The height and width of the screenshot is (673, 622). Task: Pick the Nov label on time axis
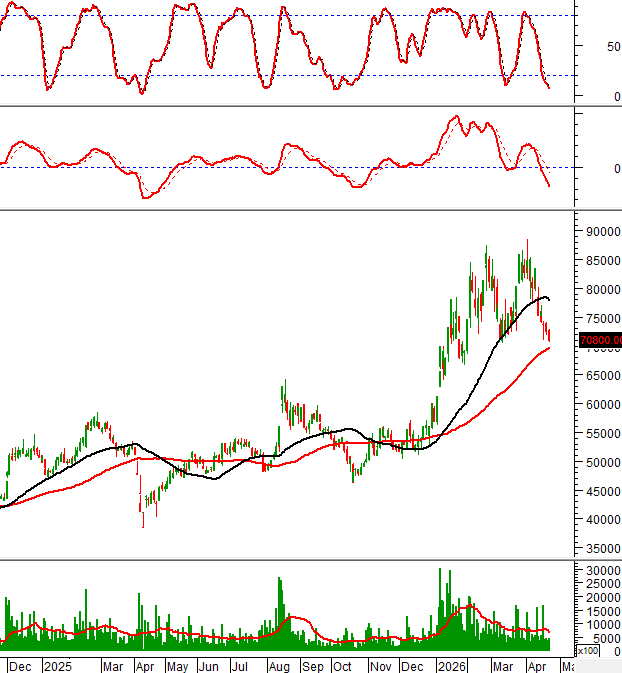pos(380,666)
